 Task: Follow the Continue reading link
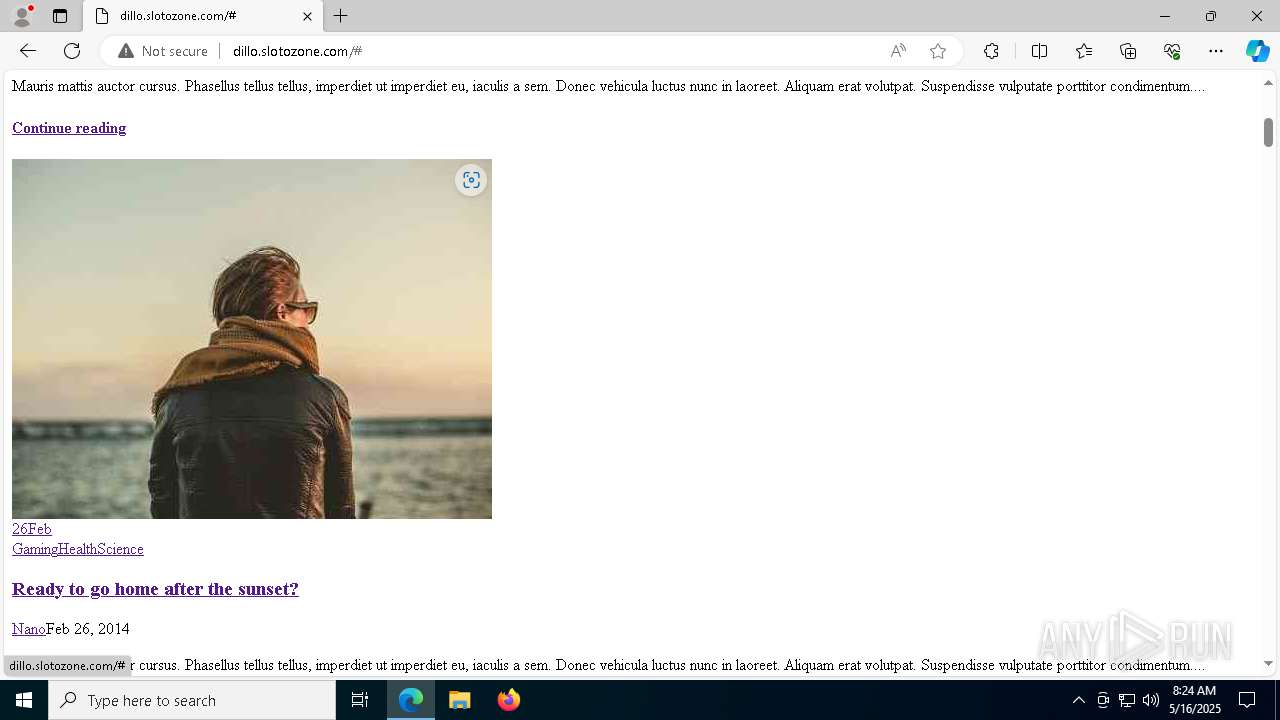click(x=69, y=128)
